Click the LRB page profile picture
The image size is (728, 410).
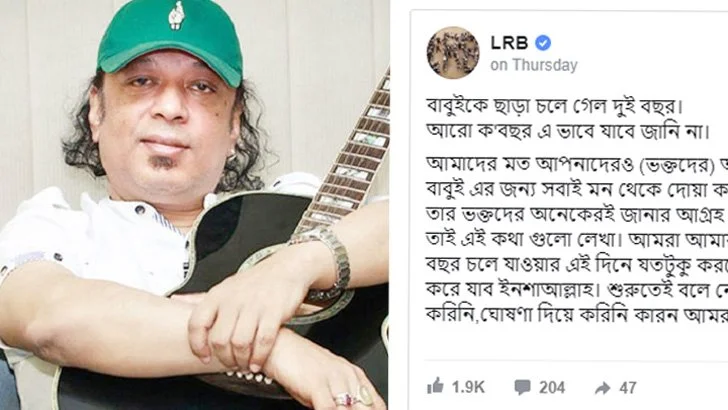453,52
